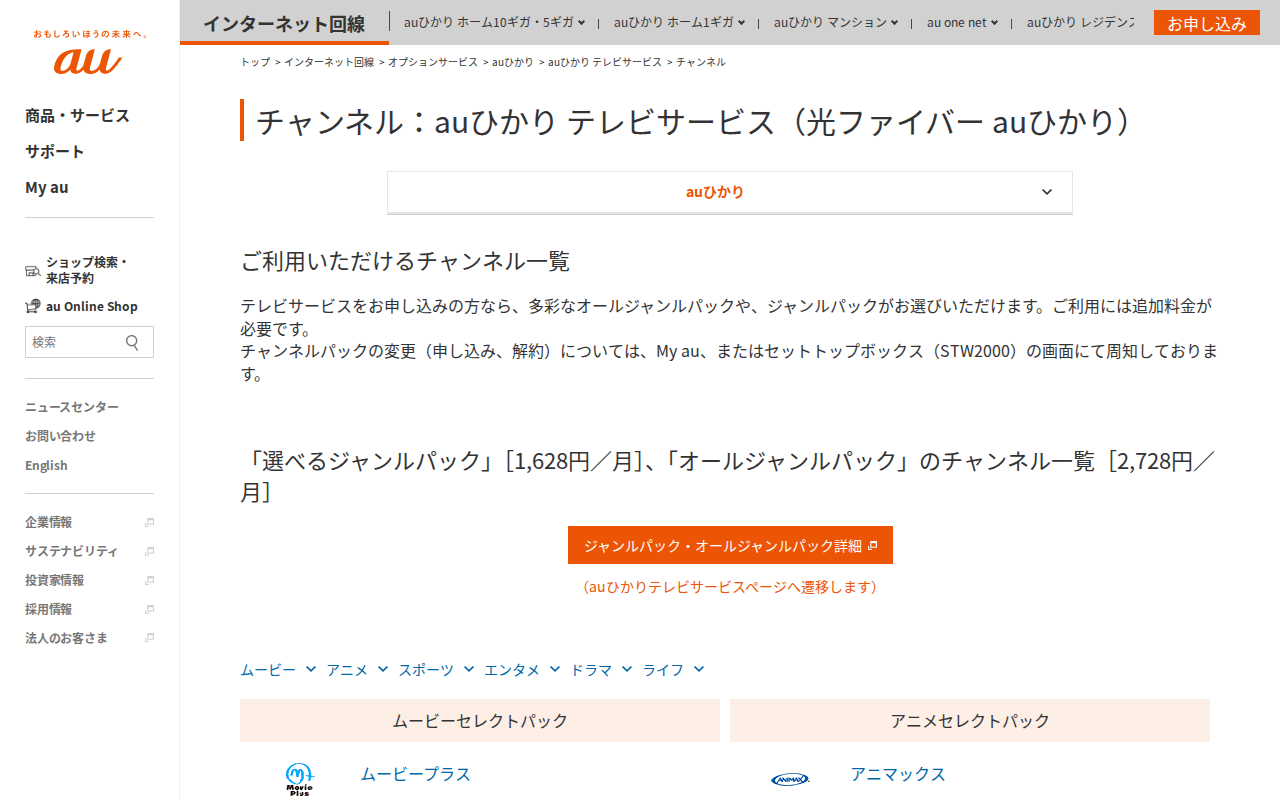Screen dimensions: 1280x800
Task: Click auひかり breadcrumb link
Action: tap(513, 62)
